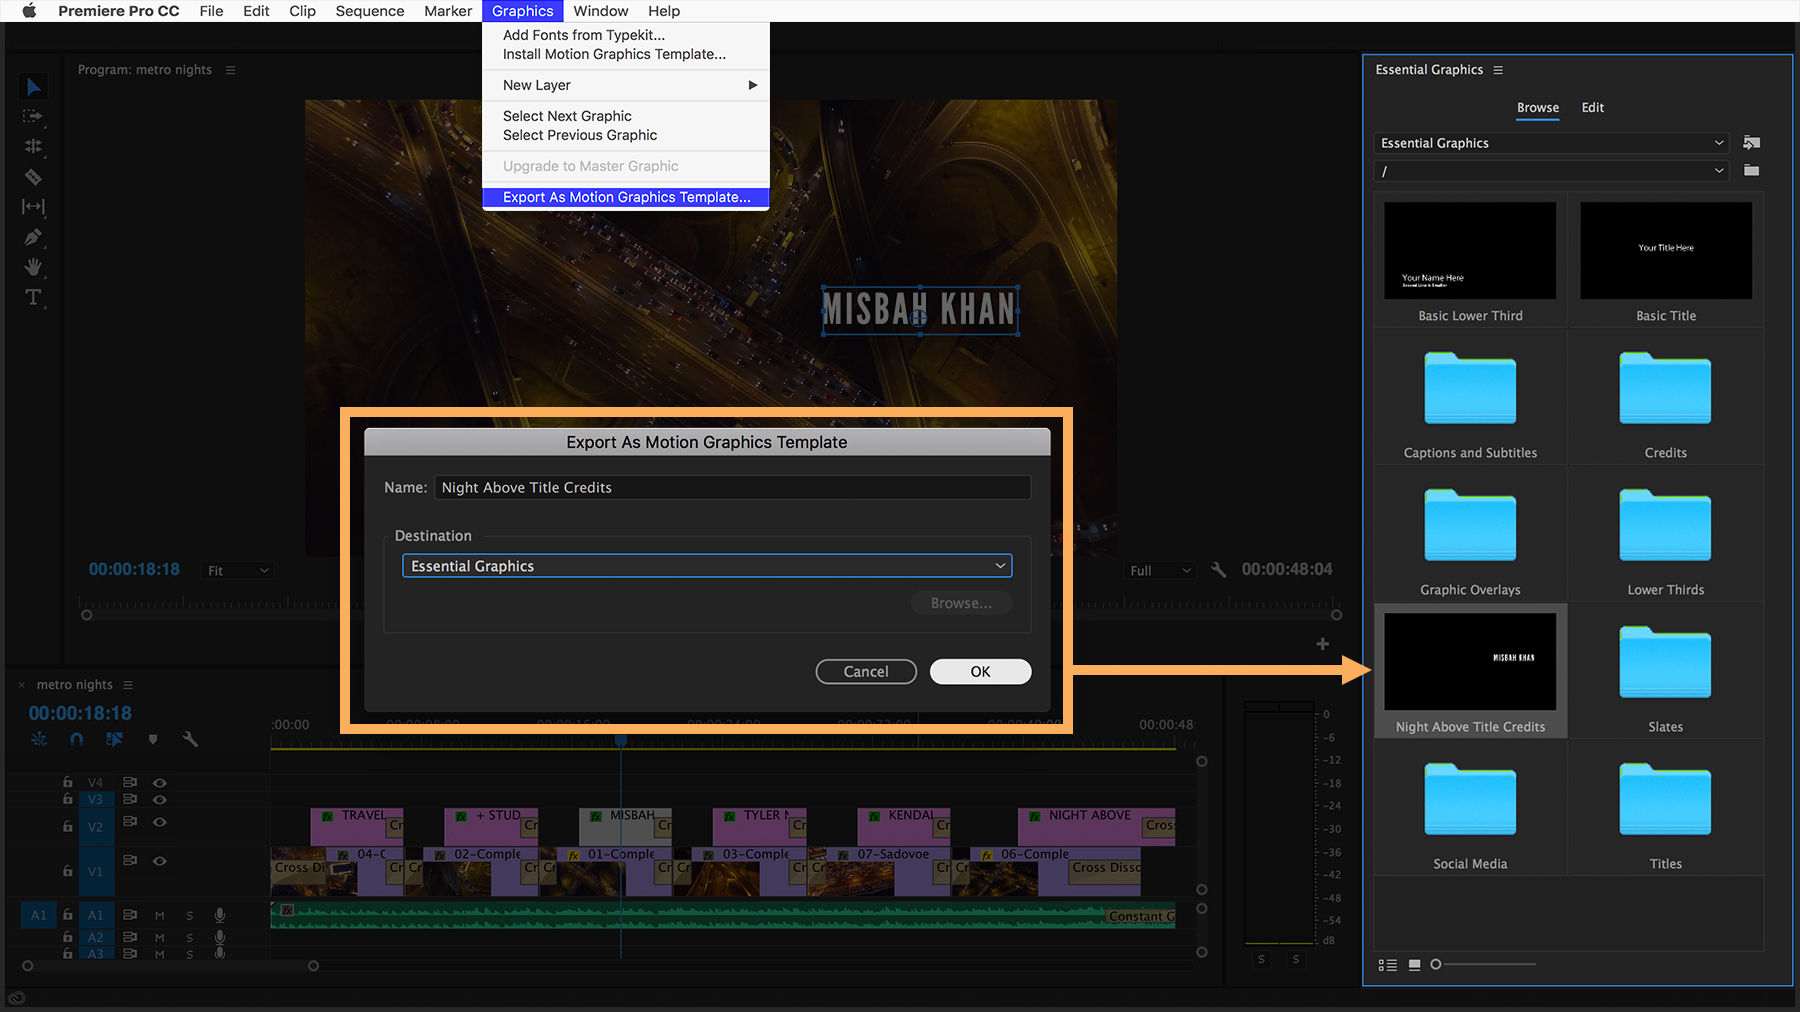
Task: Click the voice-over record mic on track A1
Action: 220,915
